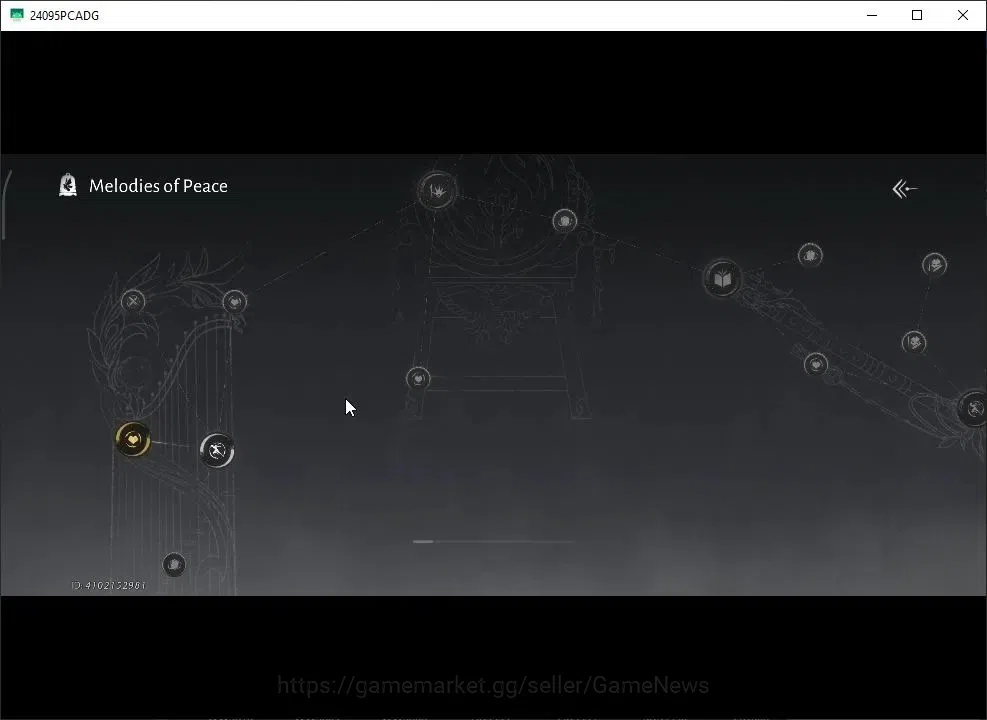
Task: Select the lower of the two linked far-right nodes
Action: (x=914, y=342)
